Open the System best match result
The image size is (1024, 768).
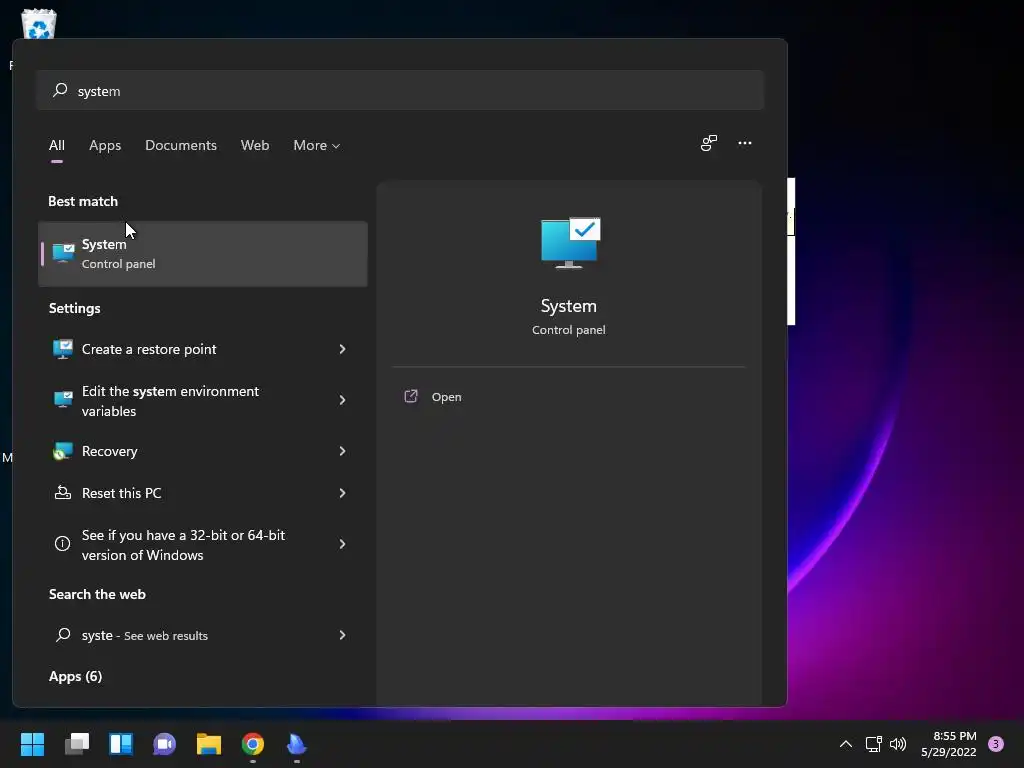click(x=203, y=253)
